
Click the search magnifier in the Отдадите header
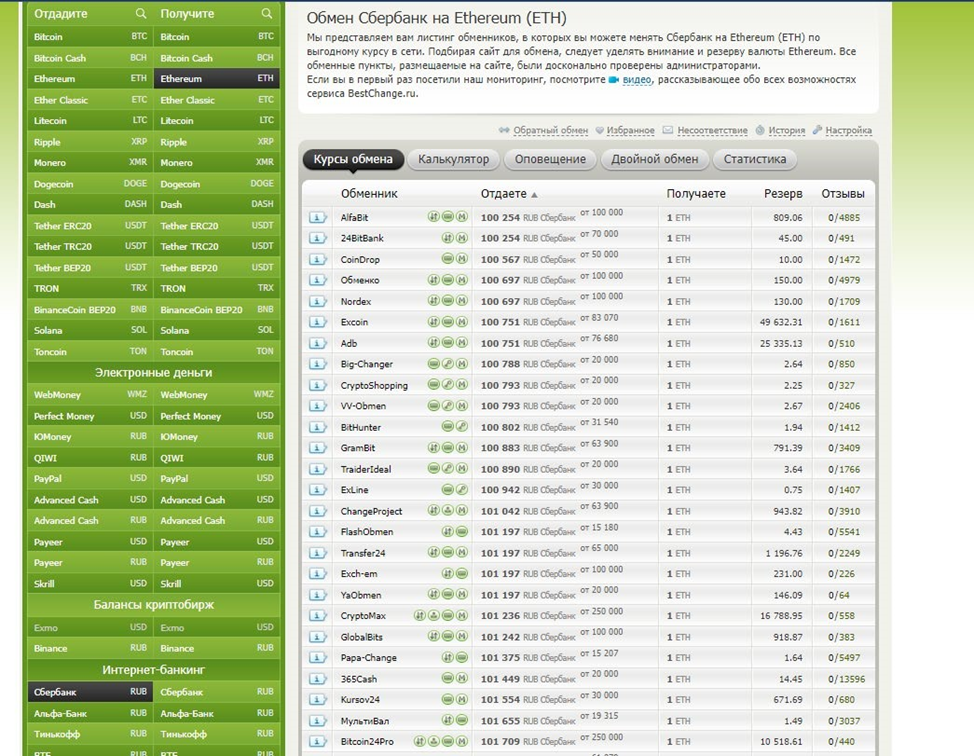[x=141, y=13]
